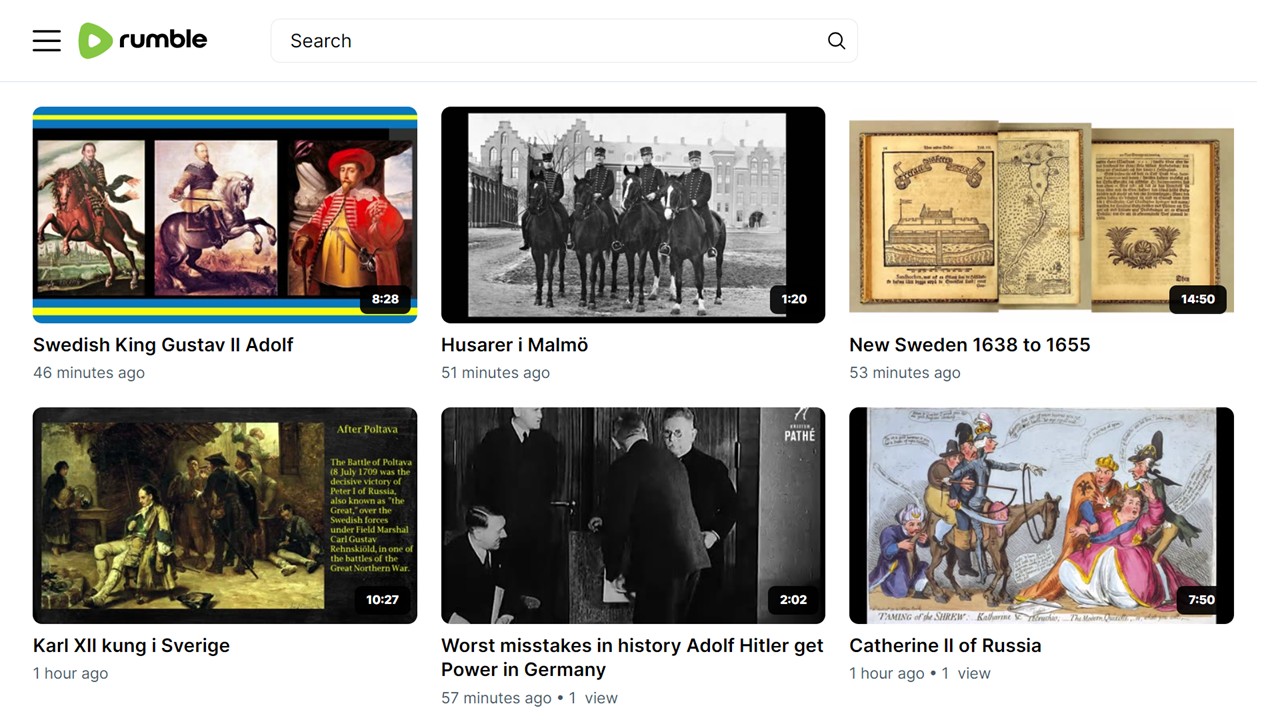This screenshot has width=1280, height=720.
Task: Click the title 'Swedish King Gustav II Adolf'
Action: tap(163, 345)
